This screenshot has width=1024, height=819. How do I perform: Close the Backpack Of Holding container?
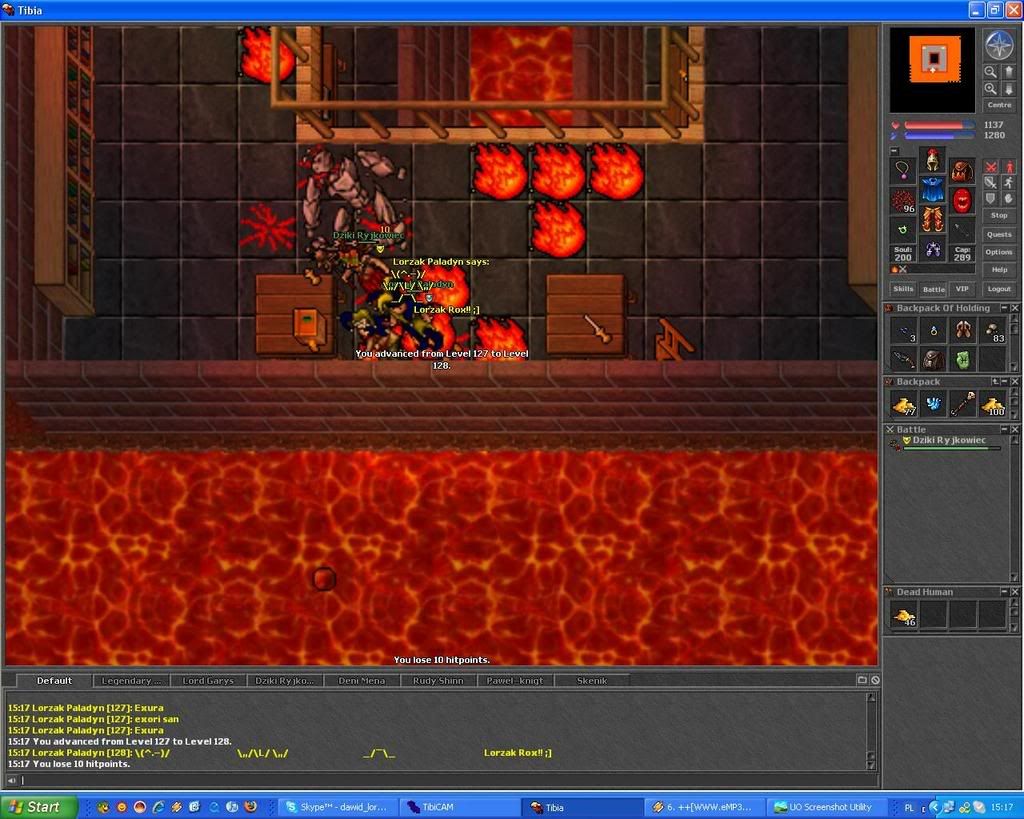[1015, 308]
